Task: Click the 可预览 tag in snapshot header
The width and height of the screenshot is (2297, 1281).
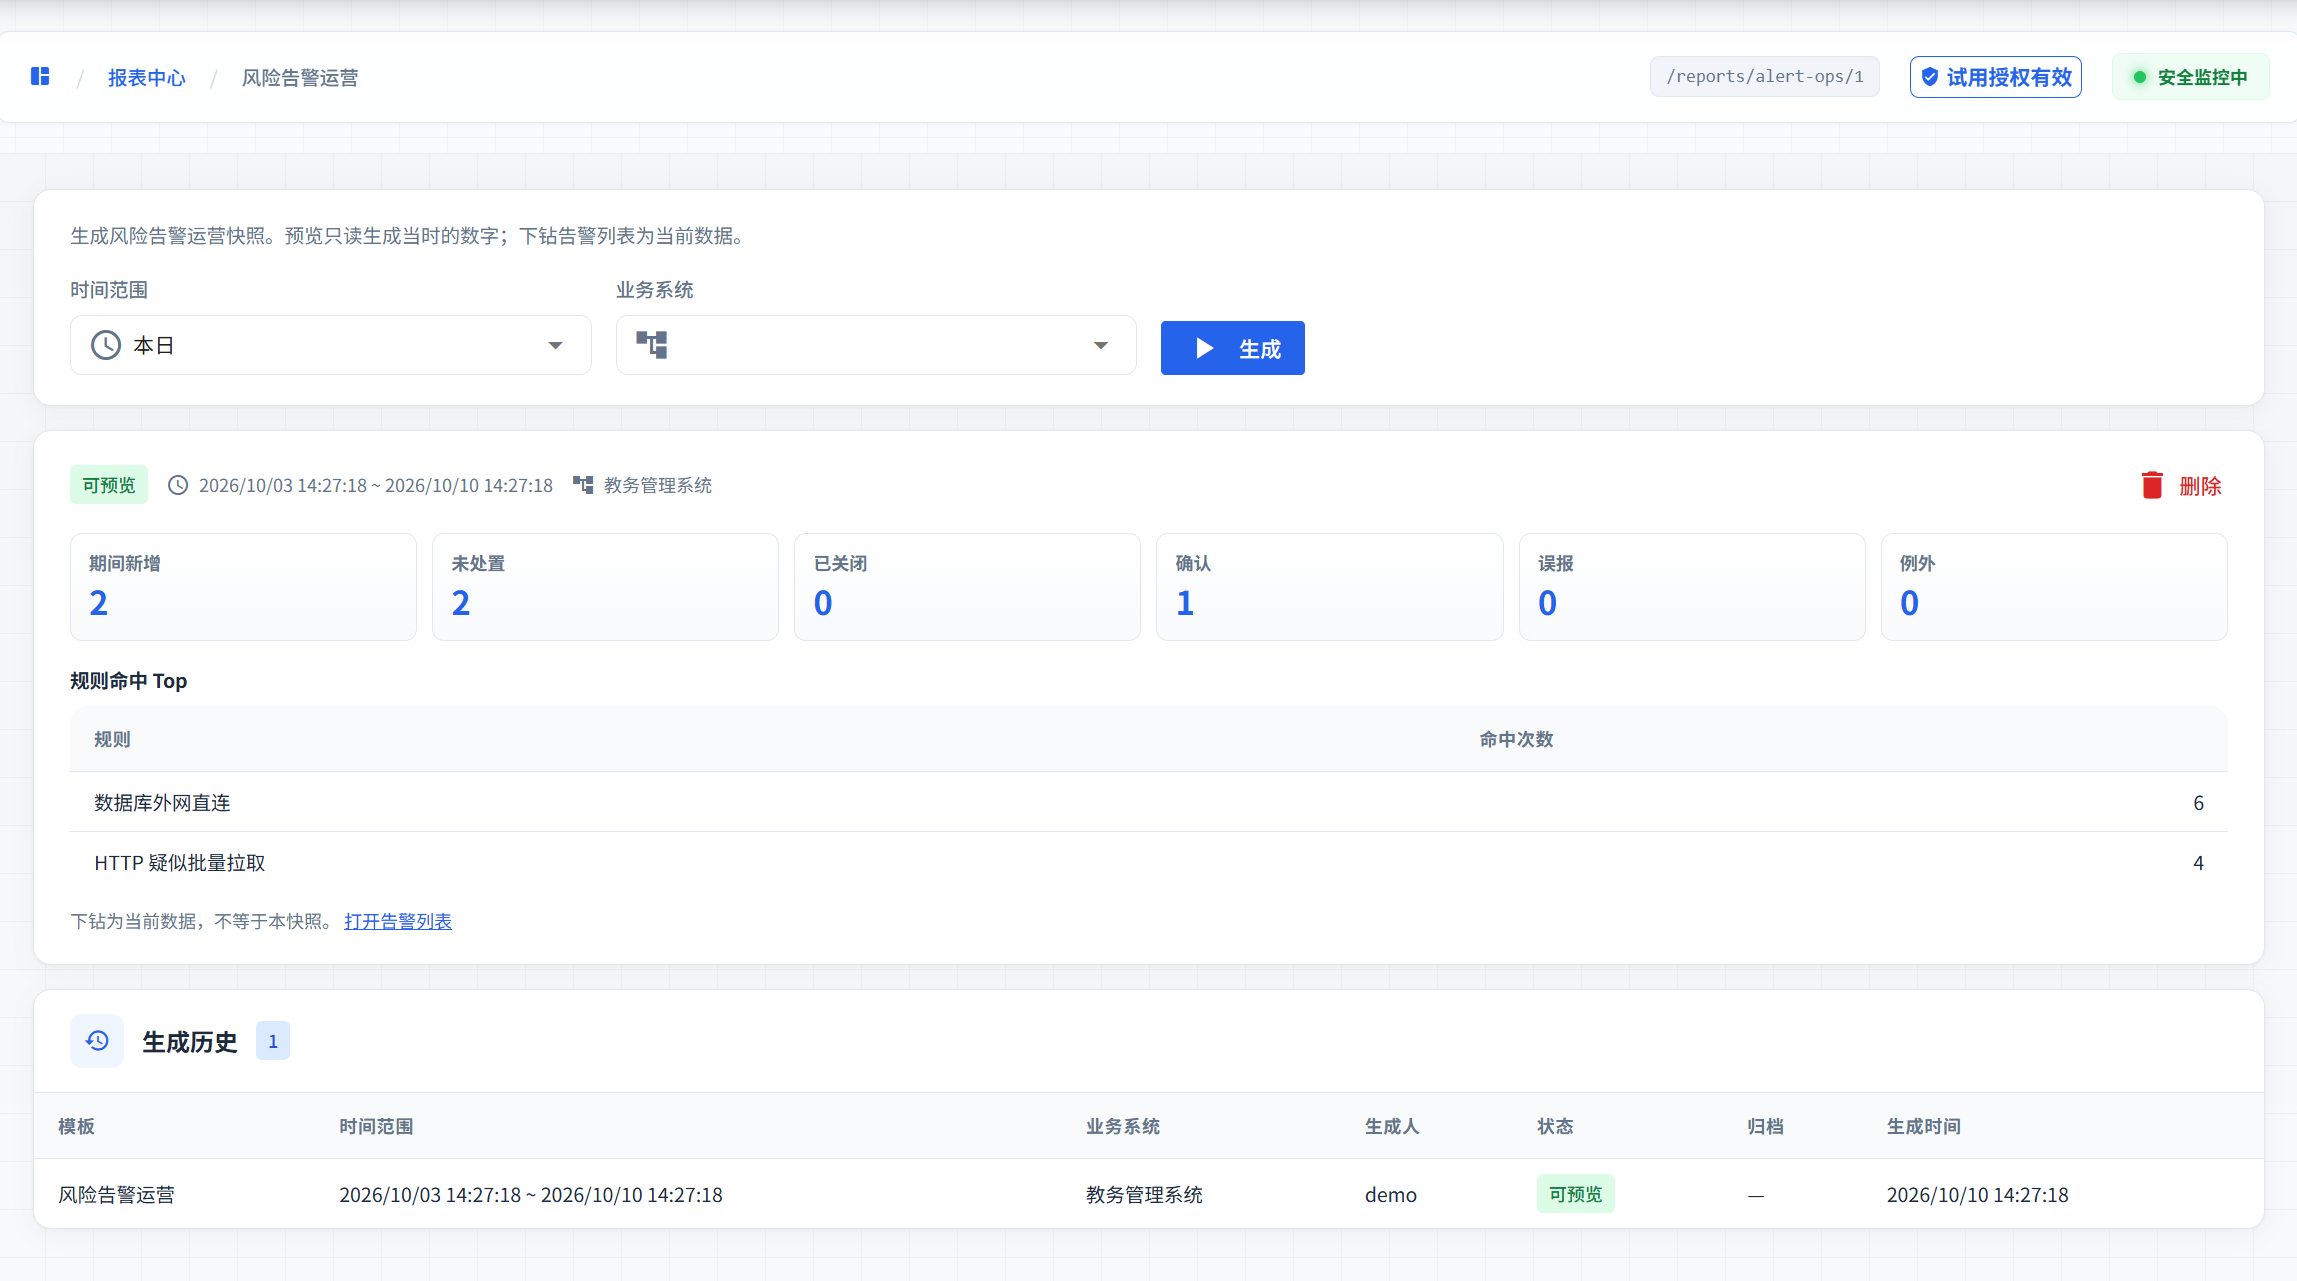Action: coord(109,485)
